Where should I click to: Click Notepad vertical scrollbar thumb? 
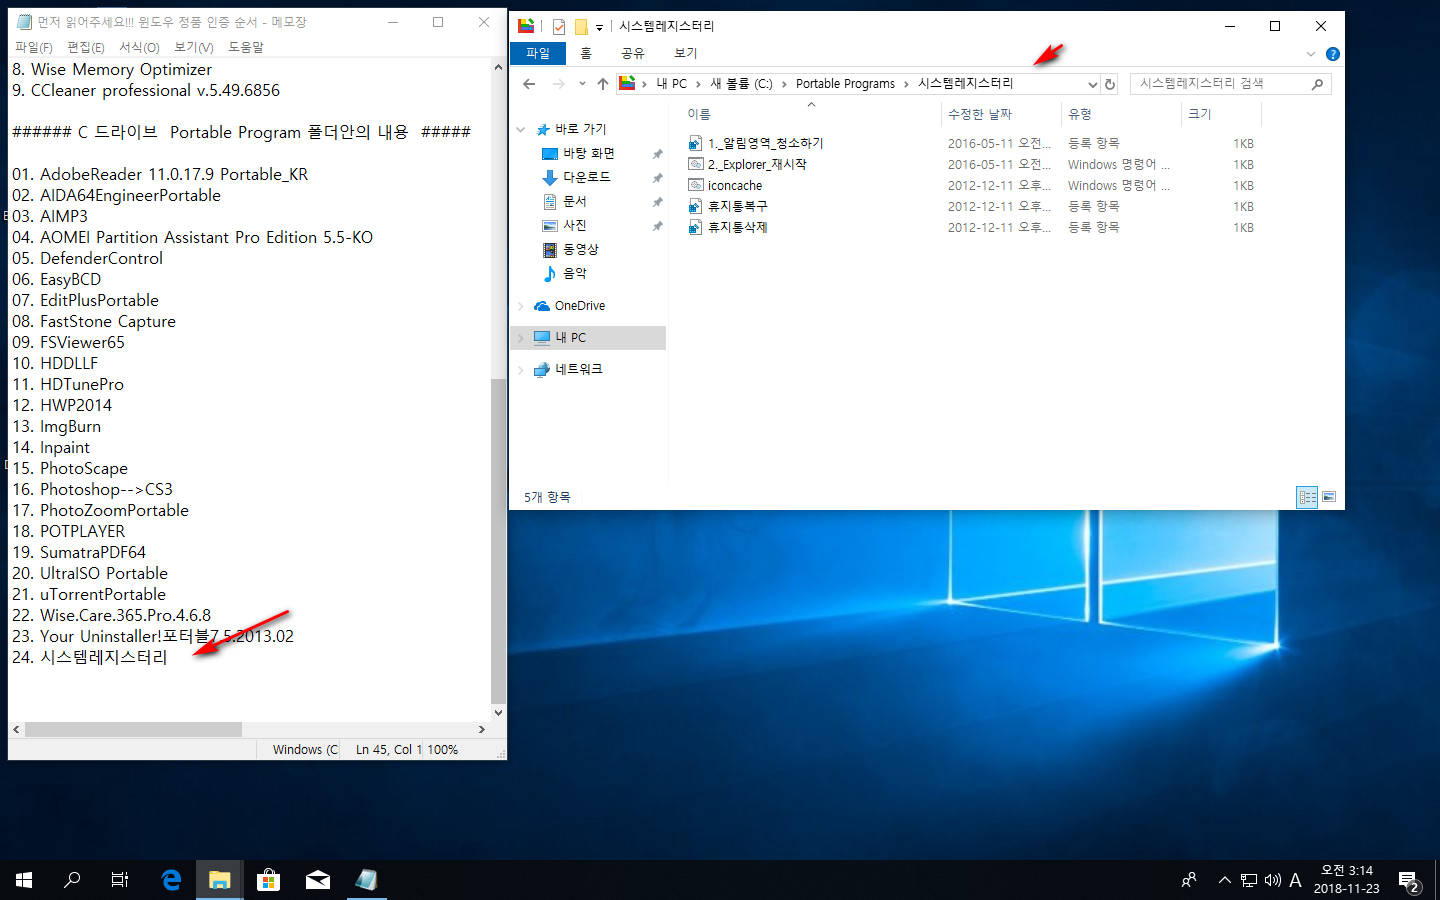(x=498, y=541)
